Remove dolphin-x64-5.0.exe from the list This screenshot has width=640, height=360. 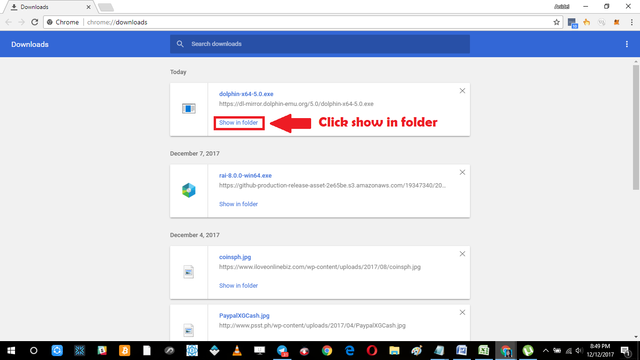(x=462, y=91)
